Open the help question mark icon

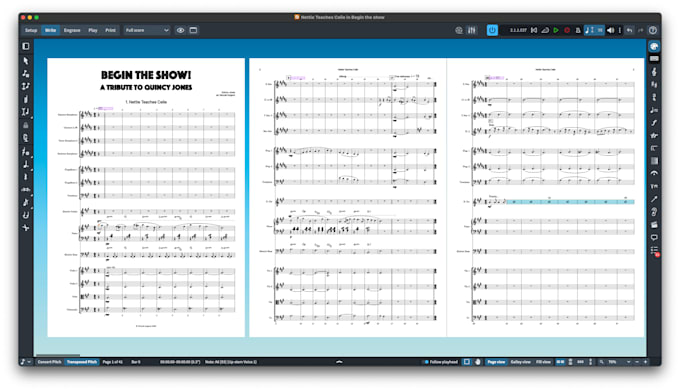tap(653, 30)
